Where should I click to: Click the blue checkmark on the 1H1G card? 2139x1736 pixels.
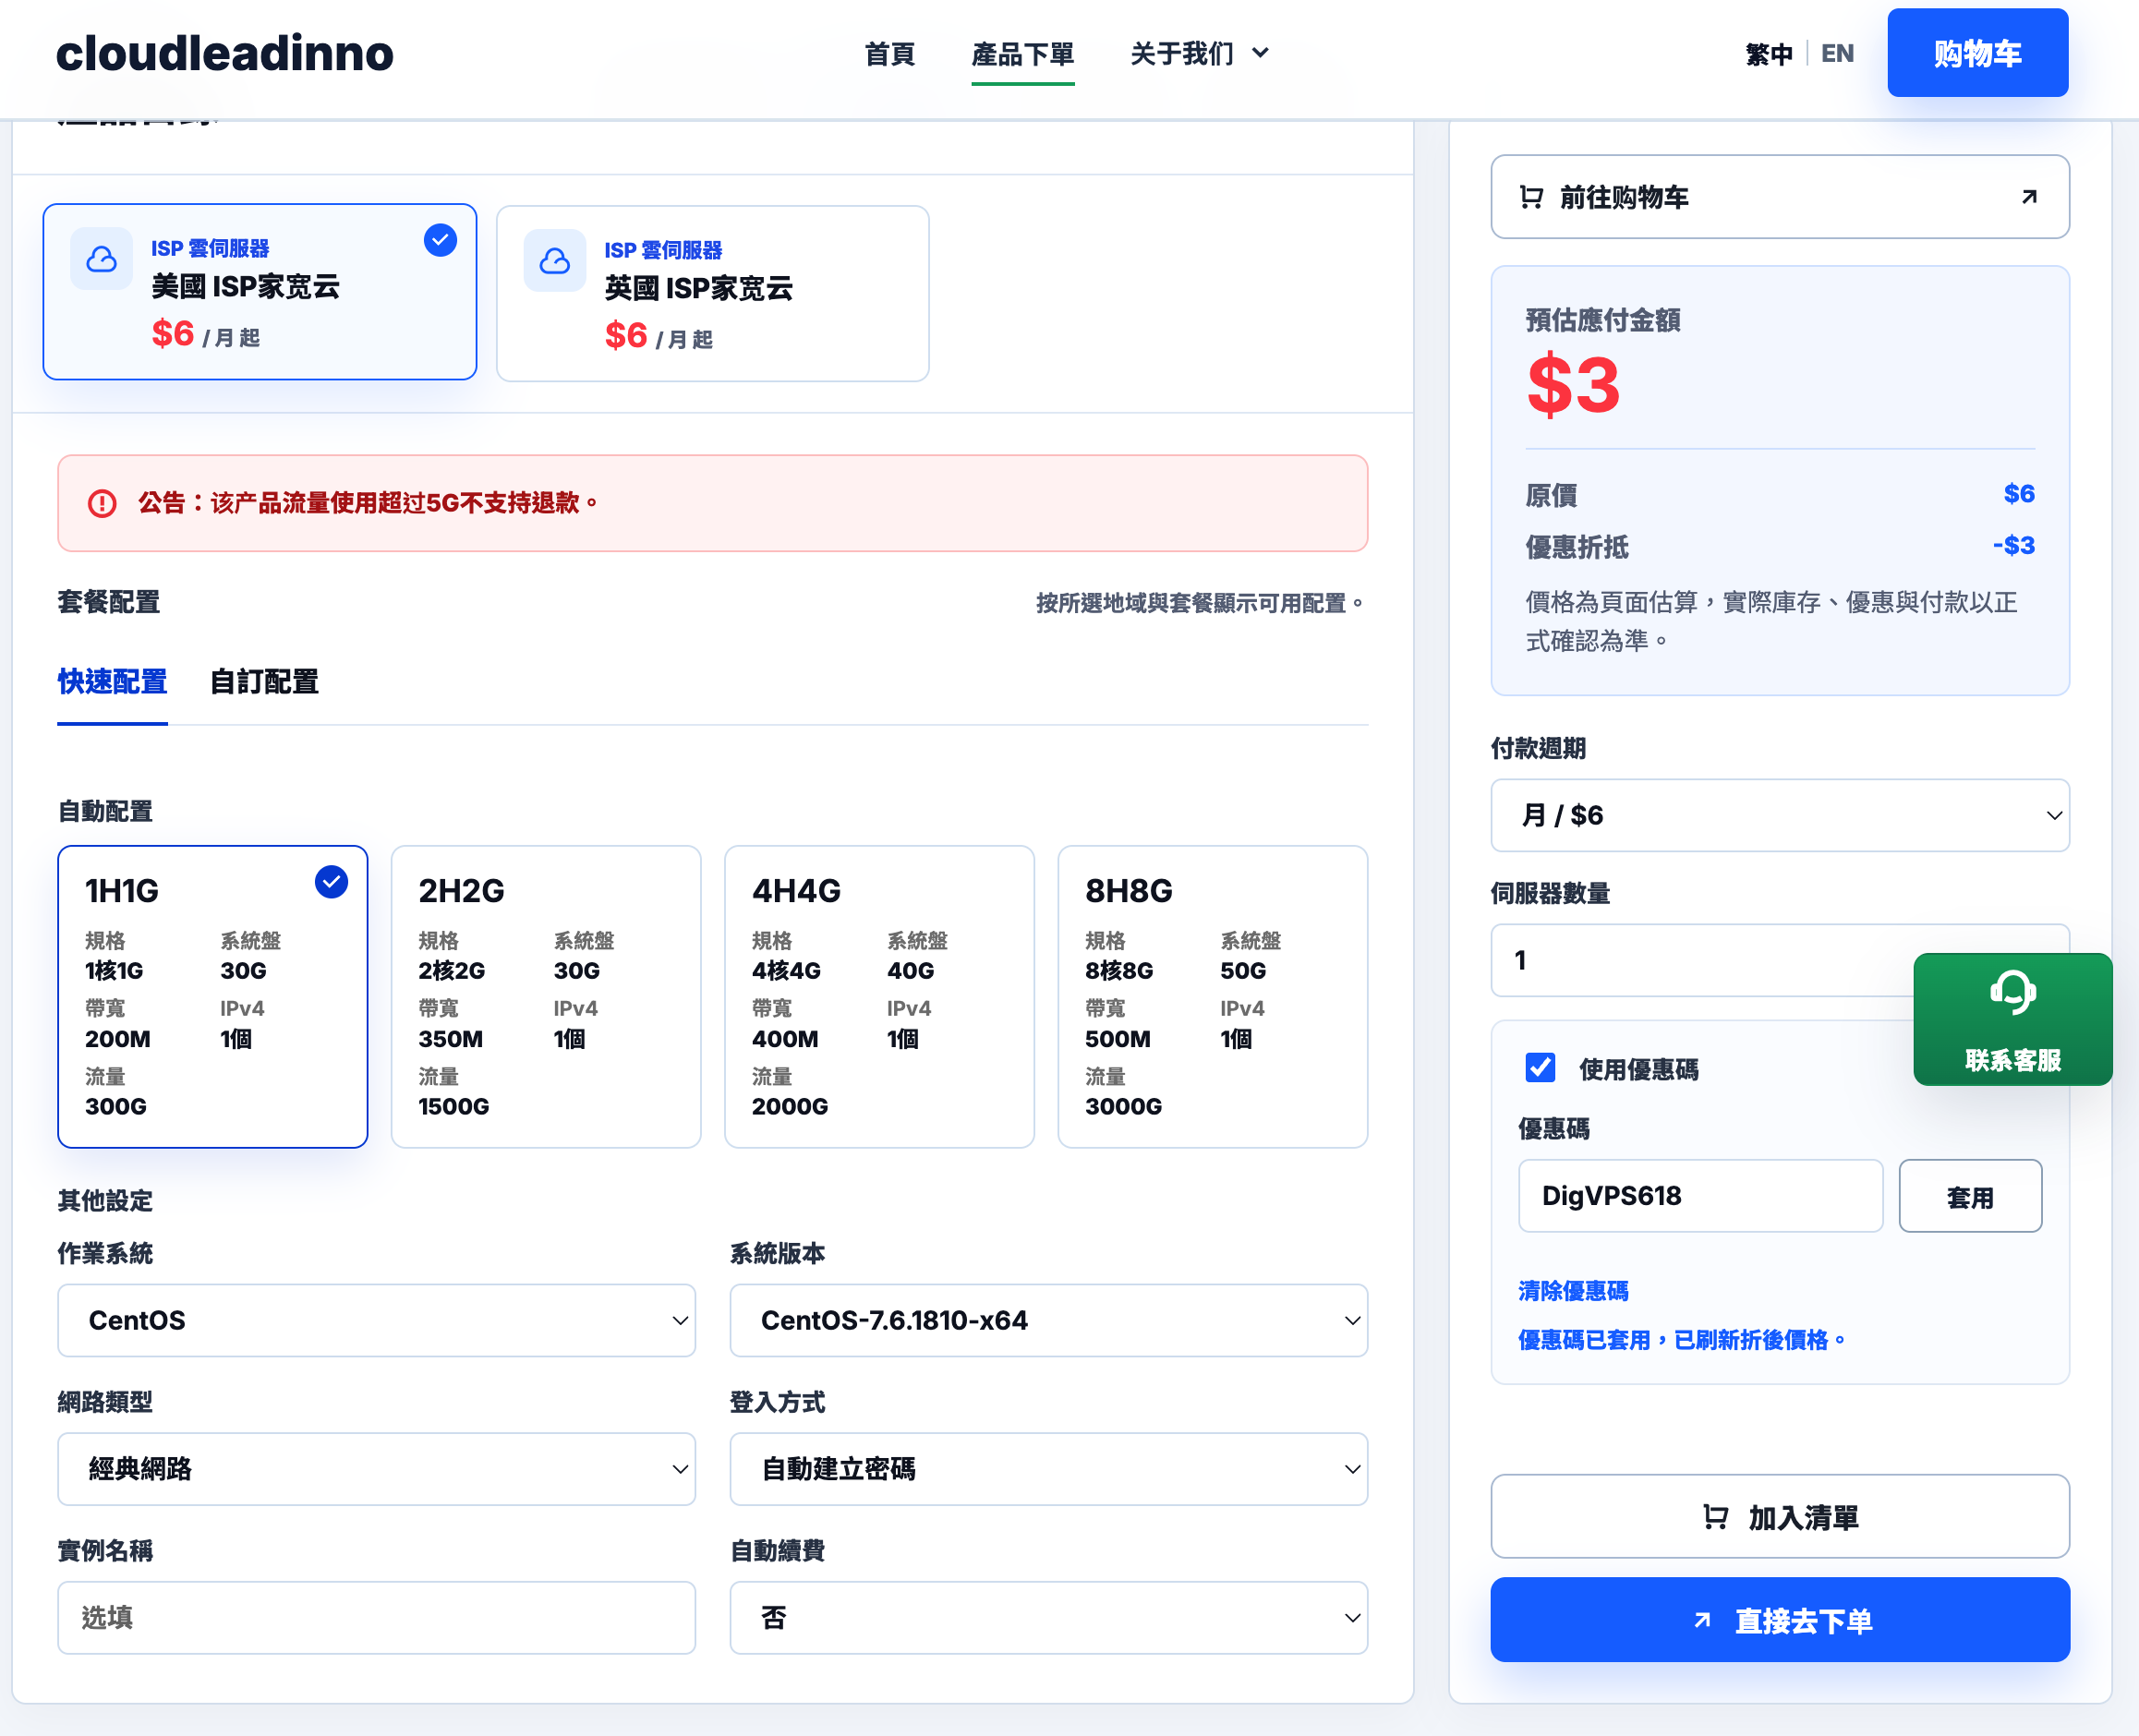[x=331, y=882]
